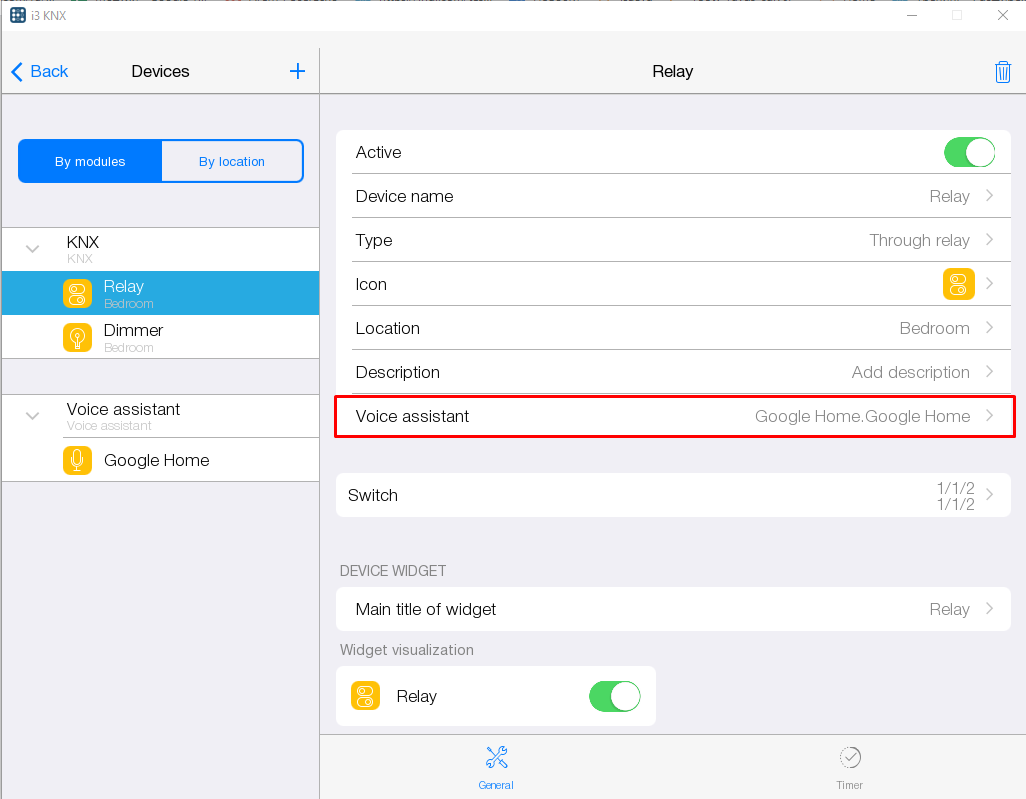Click the Google Home microphone icon
Screen dimensions: 1026x799
click(x=78, y=460)
